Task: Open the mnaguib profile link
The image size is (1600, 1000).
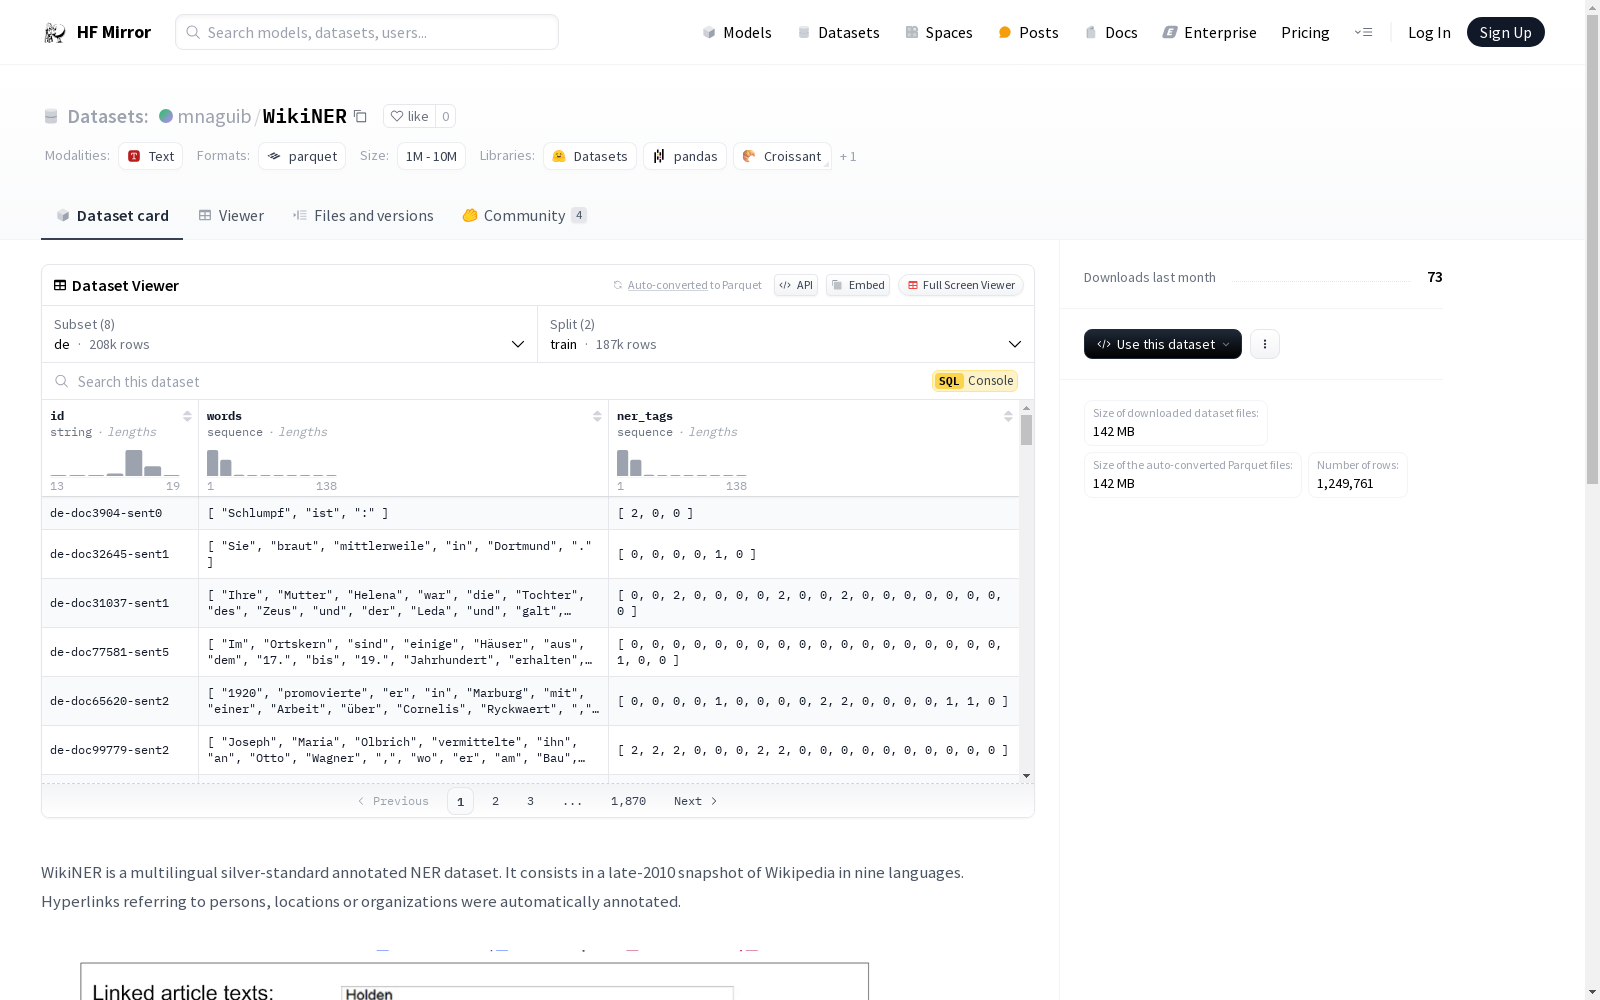Action: [214, 116]
